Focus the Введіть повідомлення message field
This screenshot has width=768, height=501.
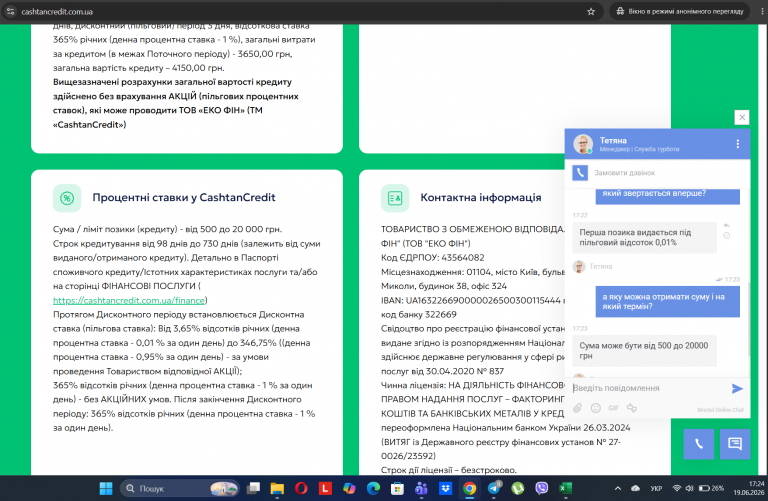click(649, 388)
